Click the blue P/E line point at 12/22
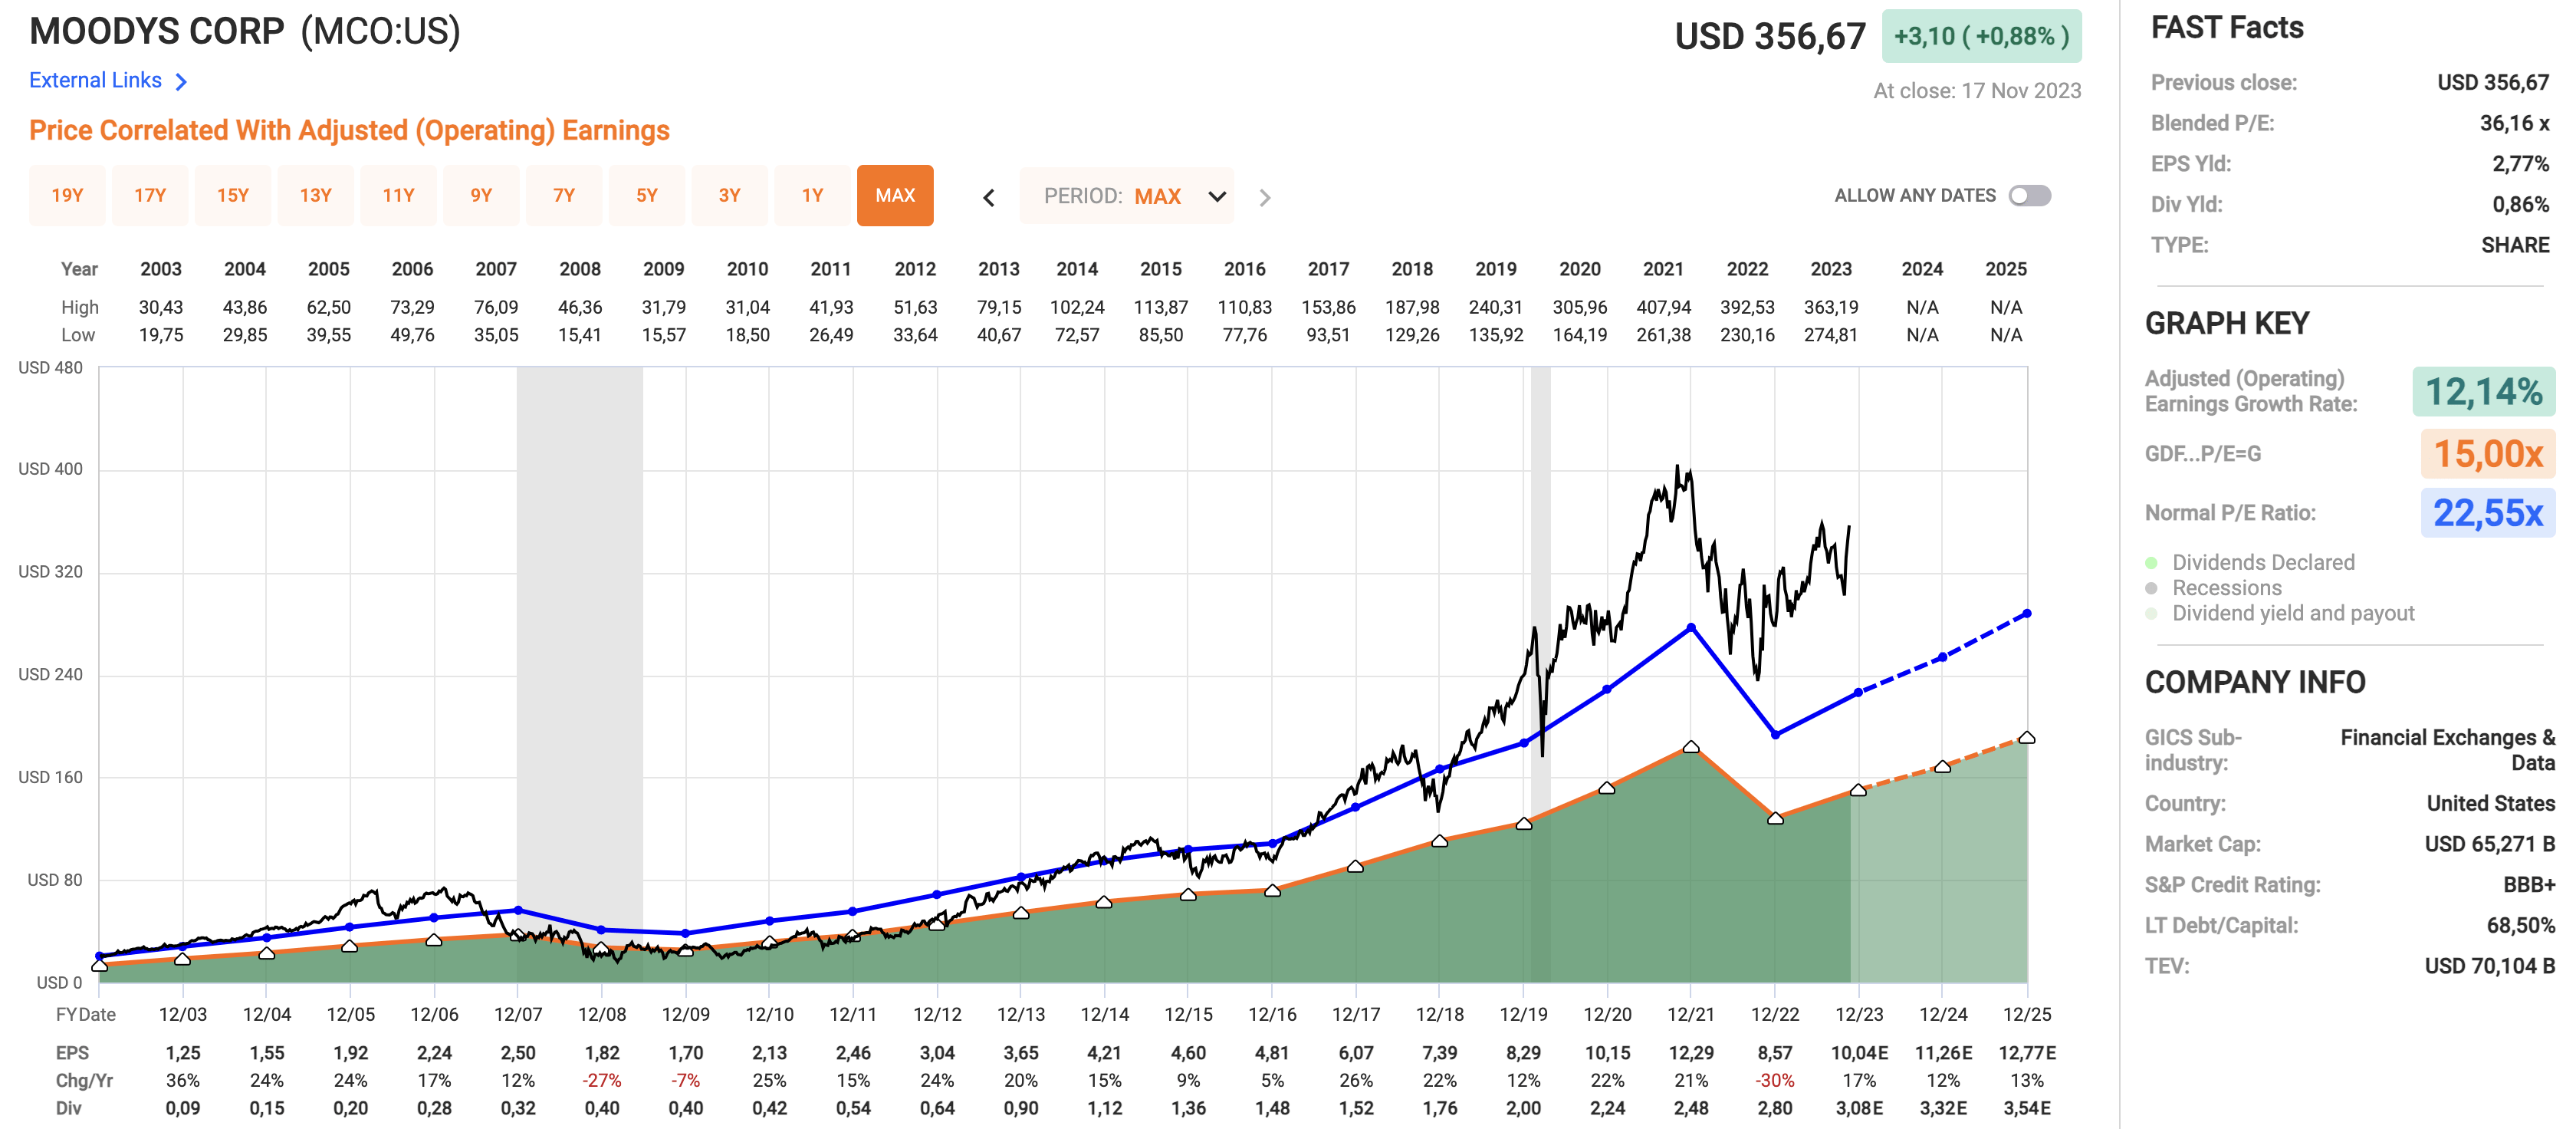This screenshot has height=1129, width=2576. click(1775, 734)
